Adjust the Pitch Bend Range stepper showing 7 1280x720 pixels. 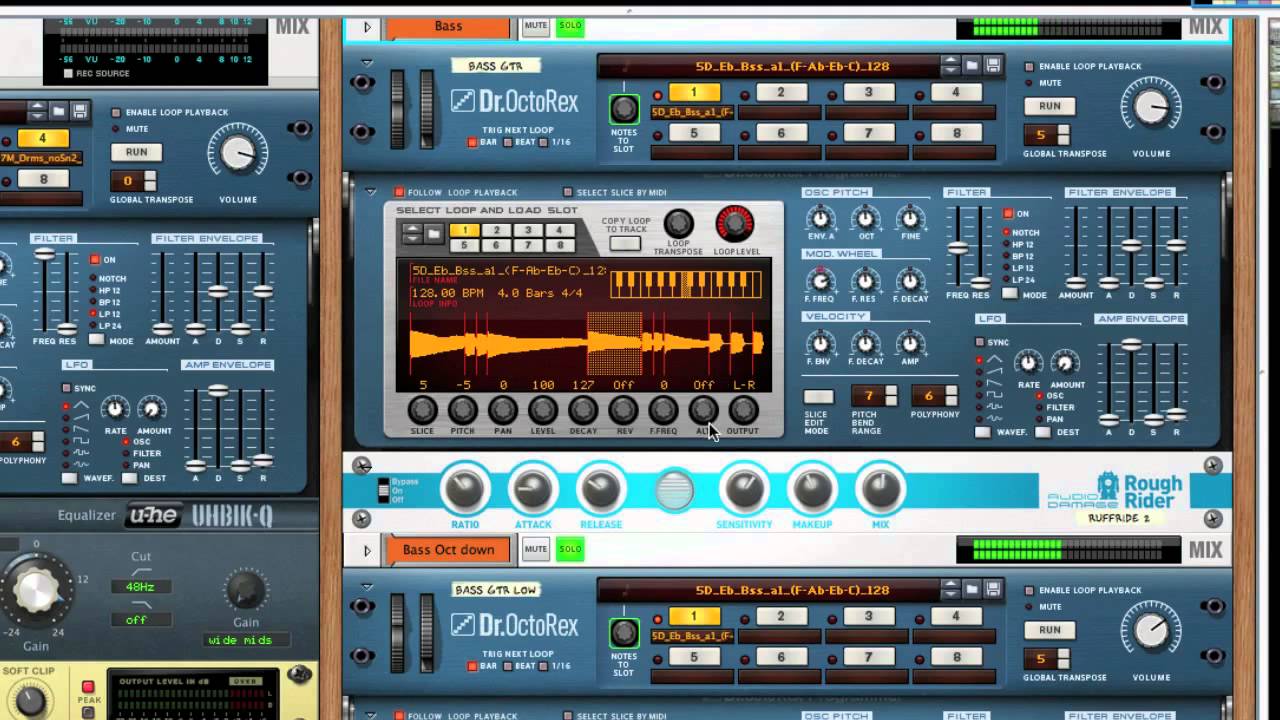click(890, 396)
